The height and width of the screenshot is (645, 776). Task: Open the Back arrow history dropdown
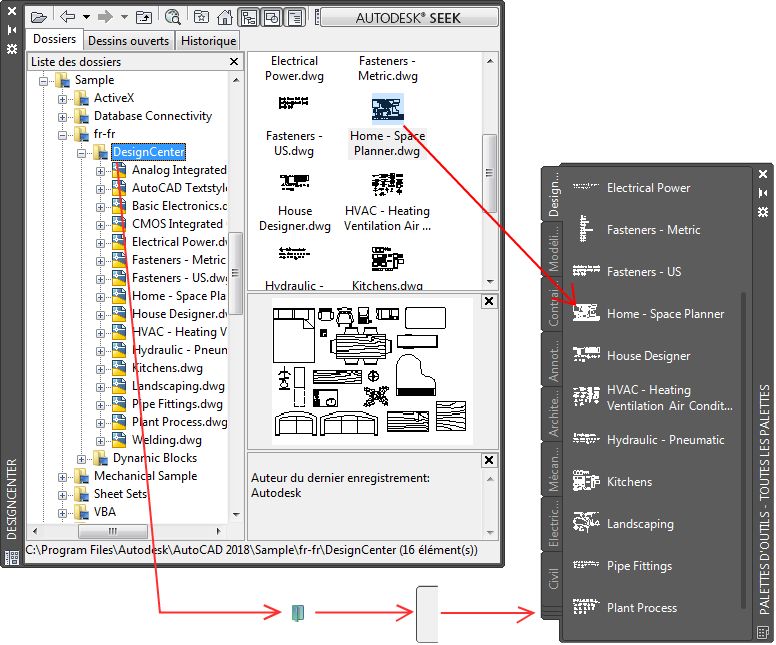[87, 17]
